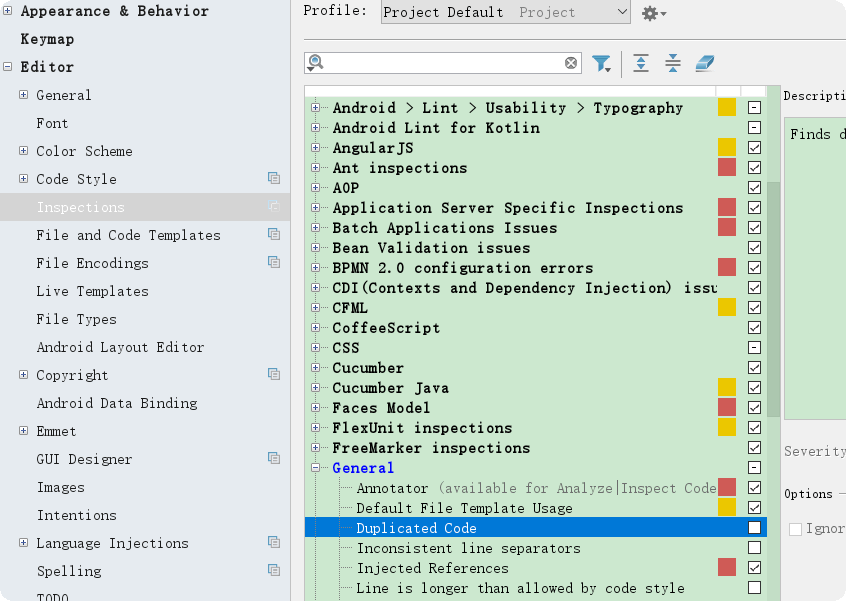Screen dimensions: 846x601
Task: Toggle Inconsistent line separators checkbox
Action: [754, 548]
